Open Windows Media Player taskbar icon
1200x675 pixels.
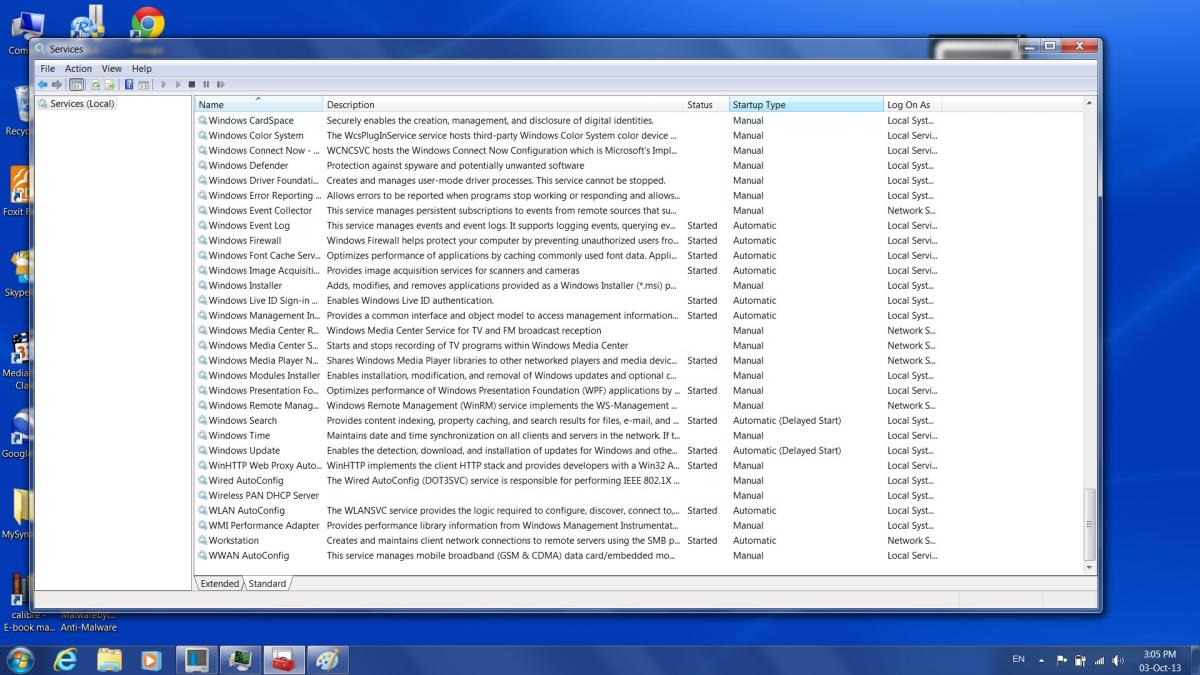[x=151, y=660]
